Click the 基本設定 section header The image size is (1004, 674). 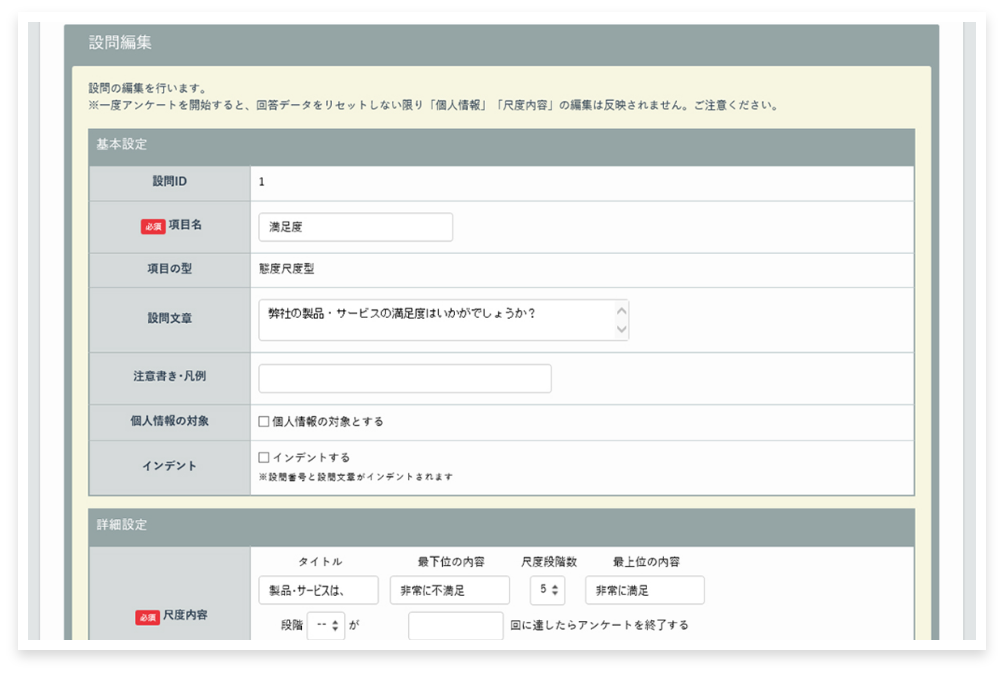pyautogui.click(x=501, y=145)
